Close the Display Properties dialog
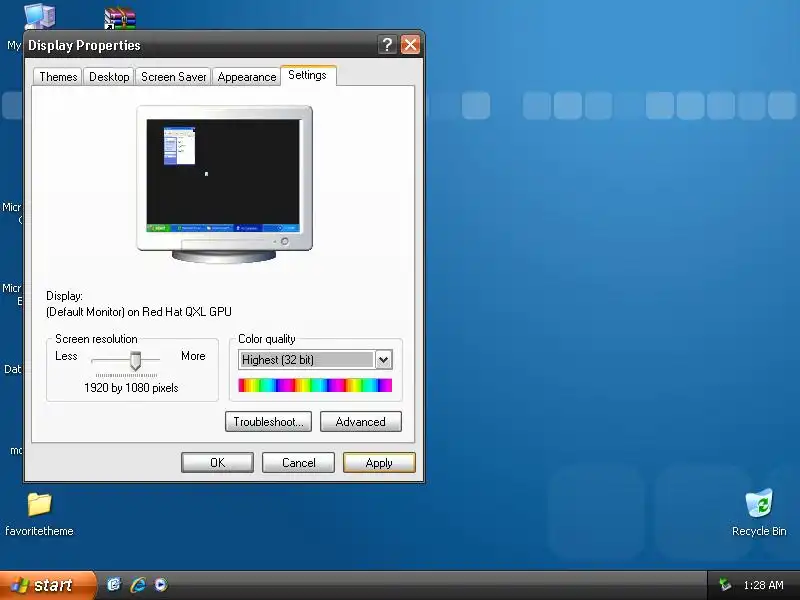Image resolution: width=800 pixels, height=600 pixels. click(x=410, y=45)
